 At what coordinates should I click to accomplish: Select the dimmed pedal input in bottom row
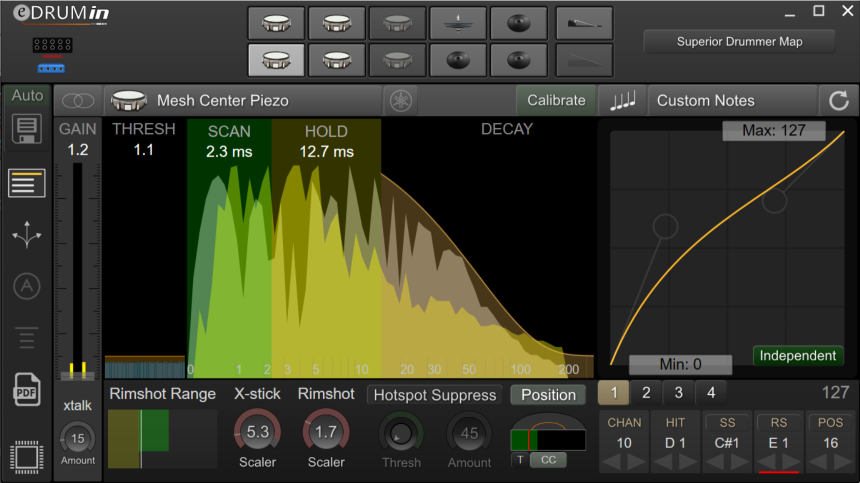[x=584, y=60]
